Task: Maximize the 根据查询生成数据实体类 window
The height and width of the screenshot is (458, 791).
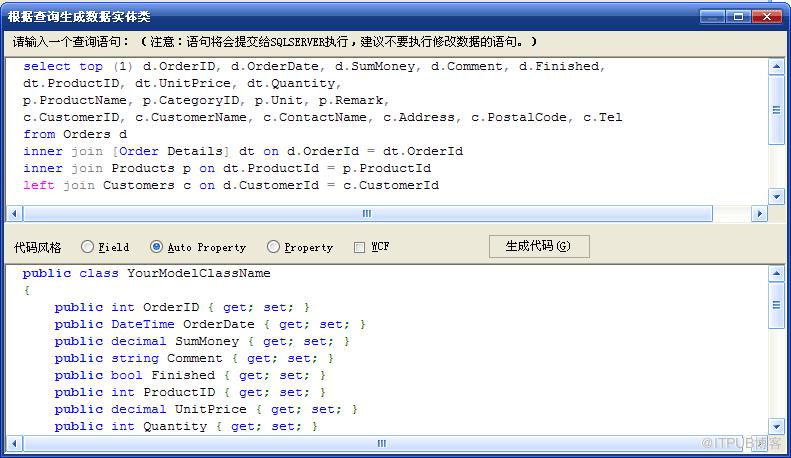Action: (x=739, y=17)
